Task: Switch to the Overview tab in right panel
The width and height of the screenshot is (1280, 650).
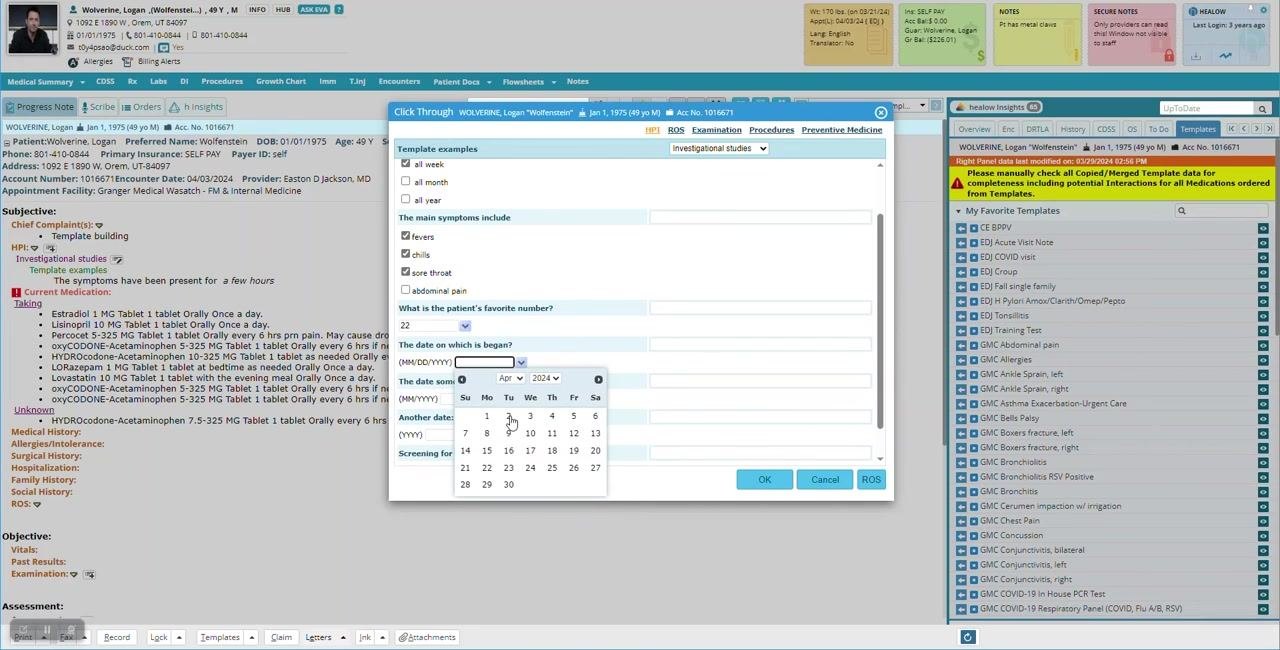Action: point(974,129)
